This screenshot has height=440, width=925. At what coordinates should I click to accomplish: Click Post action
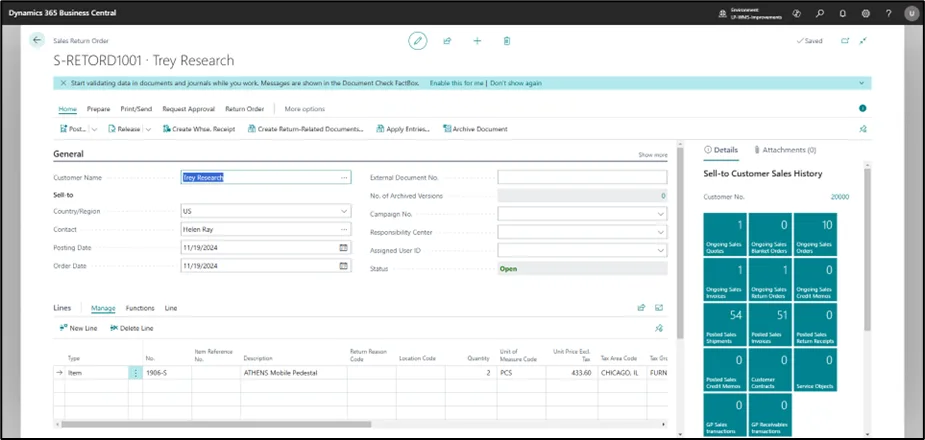(x=73, y=129)
